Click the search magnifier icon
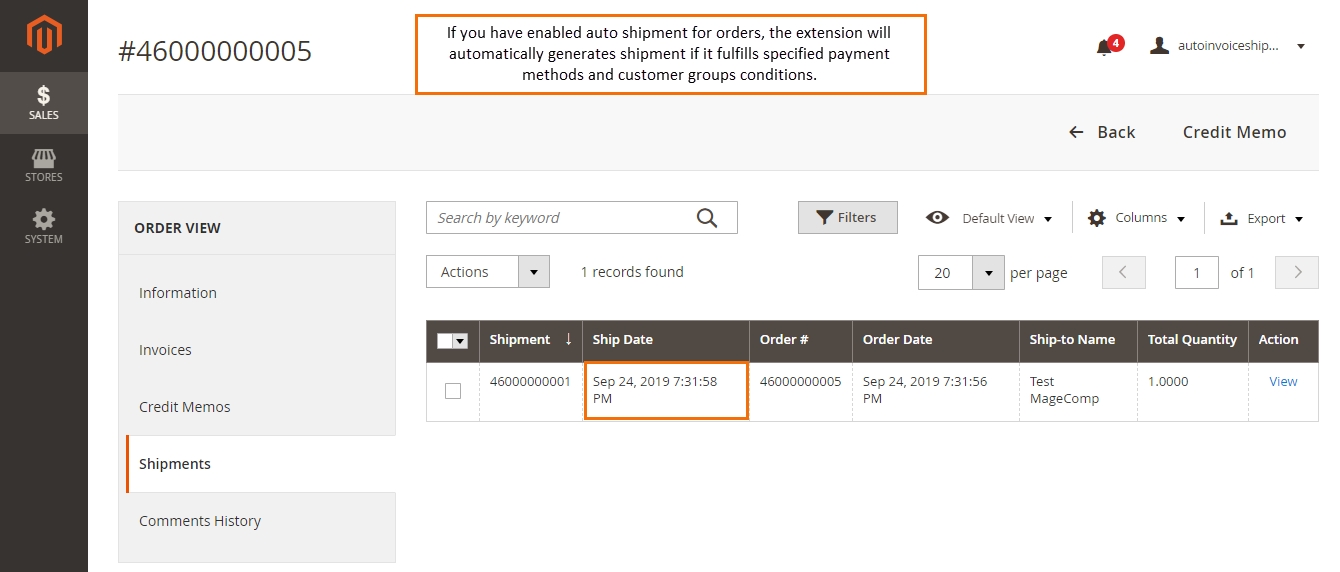 coord(707,218)
